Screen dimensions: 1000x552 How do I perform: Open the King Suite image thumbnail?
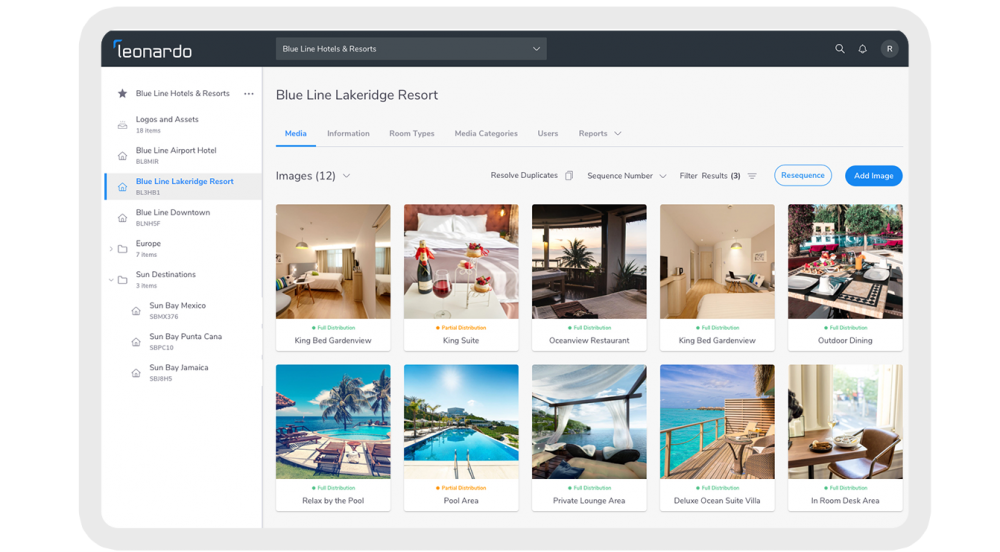461,261
